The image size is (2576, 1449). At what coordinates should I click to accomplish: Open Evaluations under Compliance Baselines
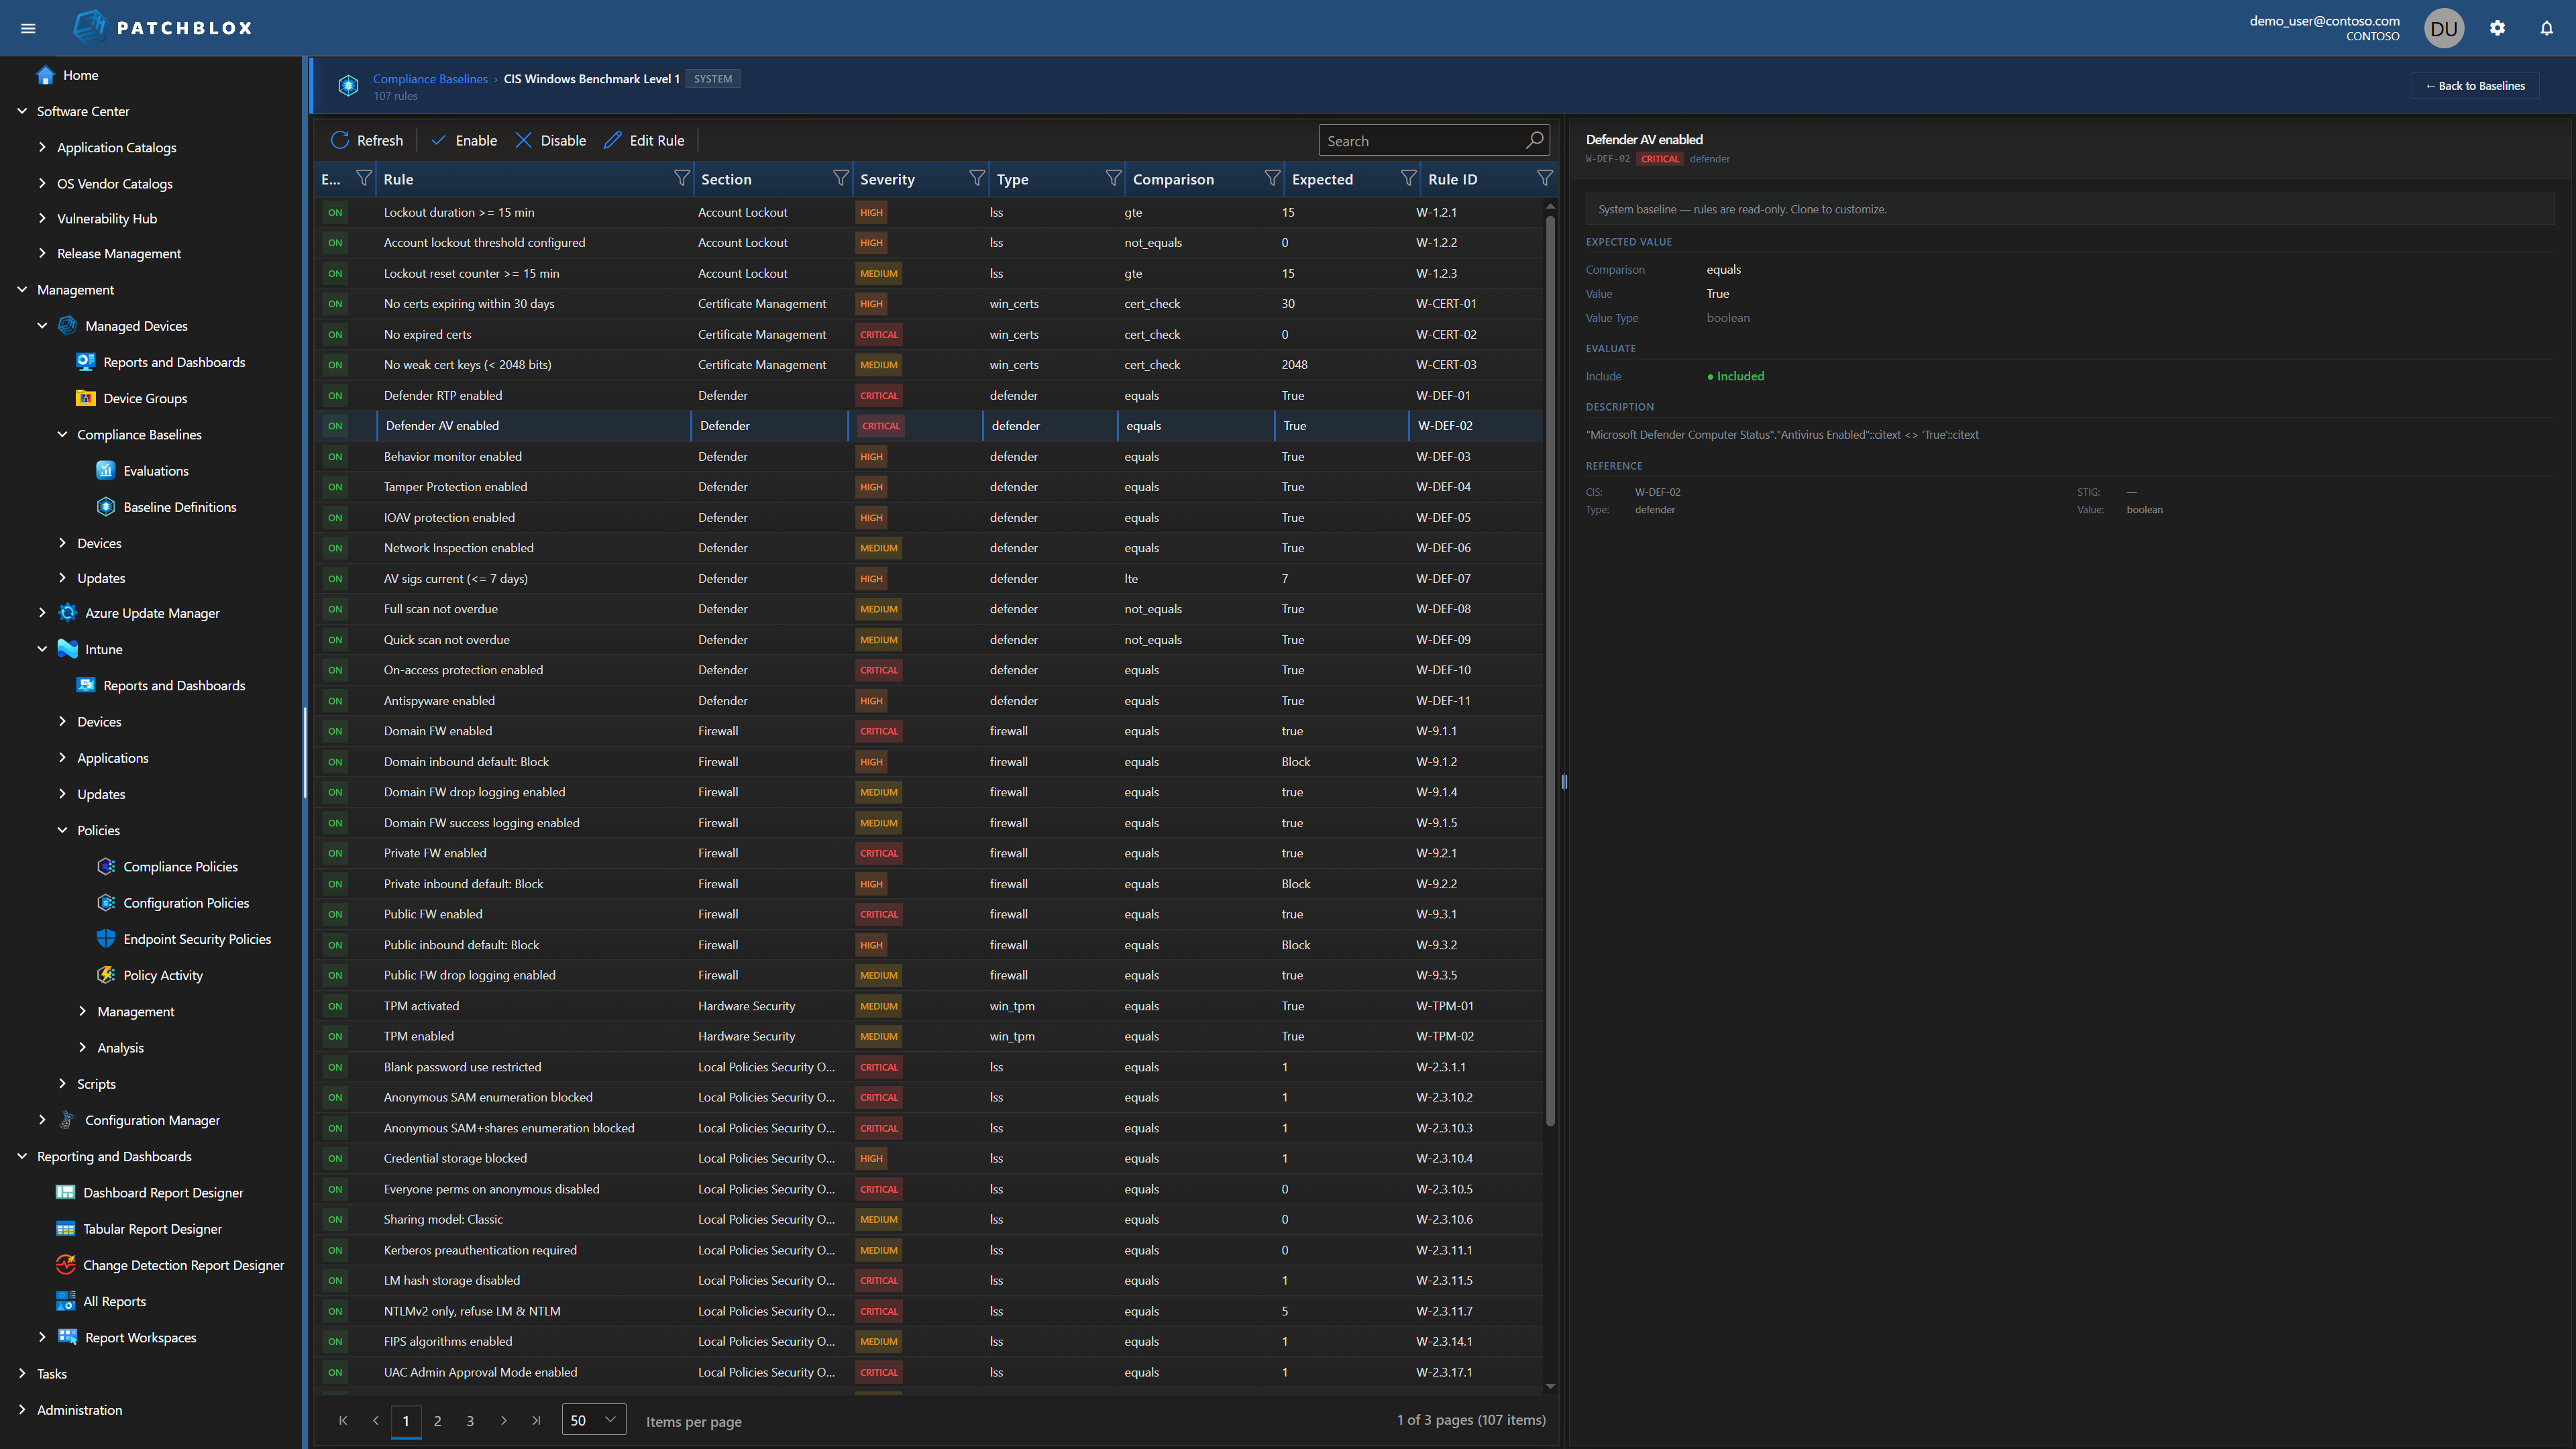coord(156,470)
